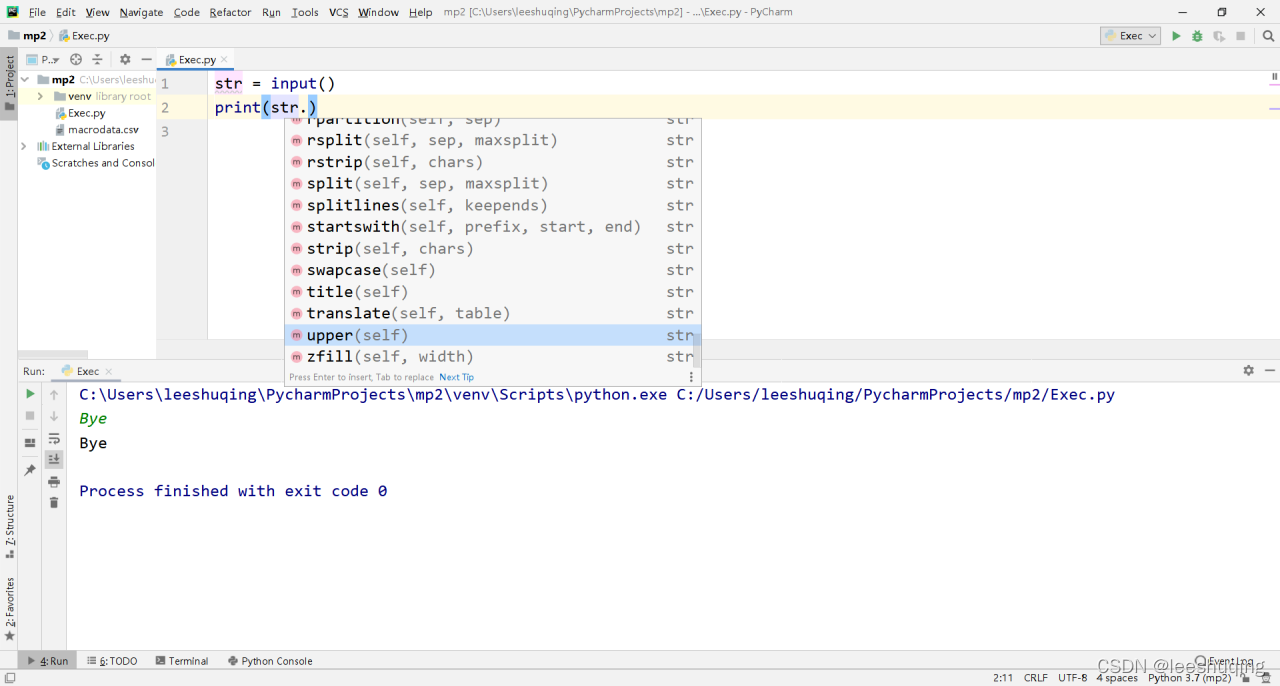This screenshot has height=686, width=1280.
Task: Open Search Everywhere magnifier icon
Action: 1268,36
